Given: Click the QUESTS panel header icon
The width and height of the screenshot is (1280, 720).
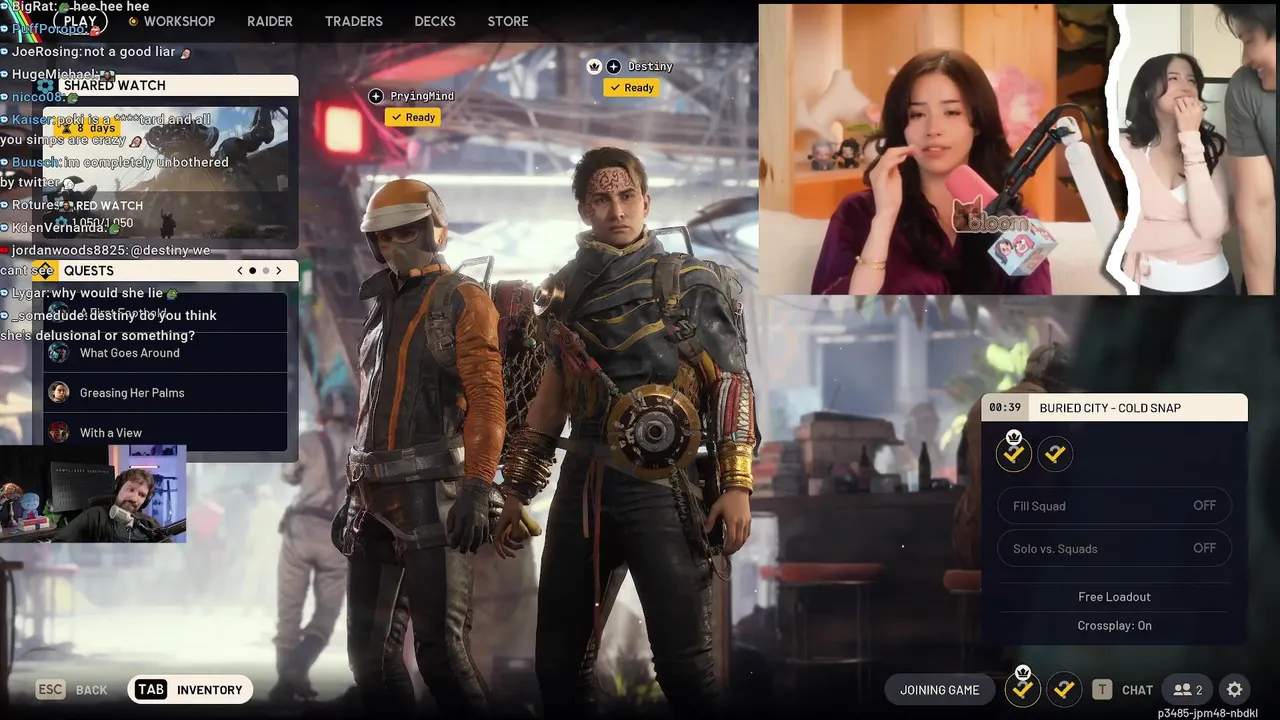Looking at the screenshot, I should tap(44, 271).
